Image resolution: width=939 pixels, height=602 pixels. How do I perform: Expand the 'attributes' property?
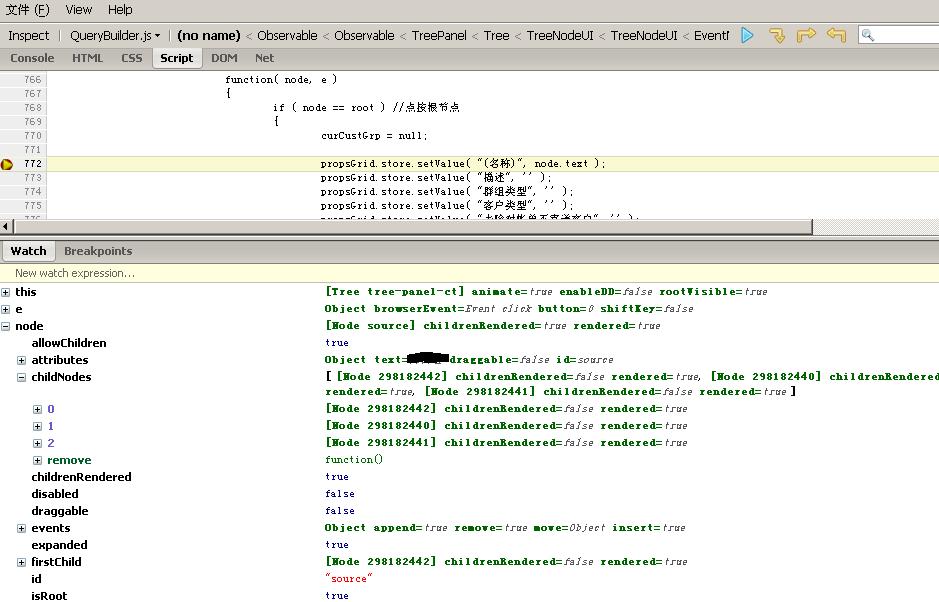point(22,360)
